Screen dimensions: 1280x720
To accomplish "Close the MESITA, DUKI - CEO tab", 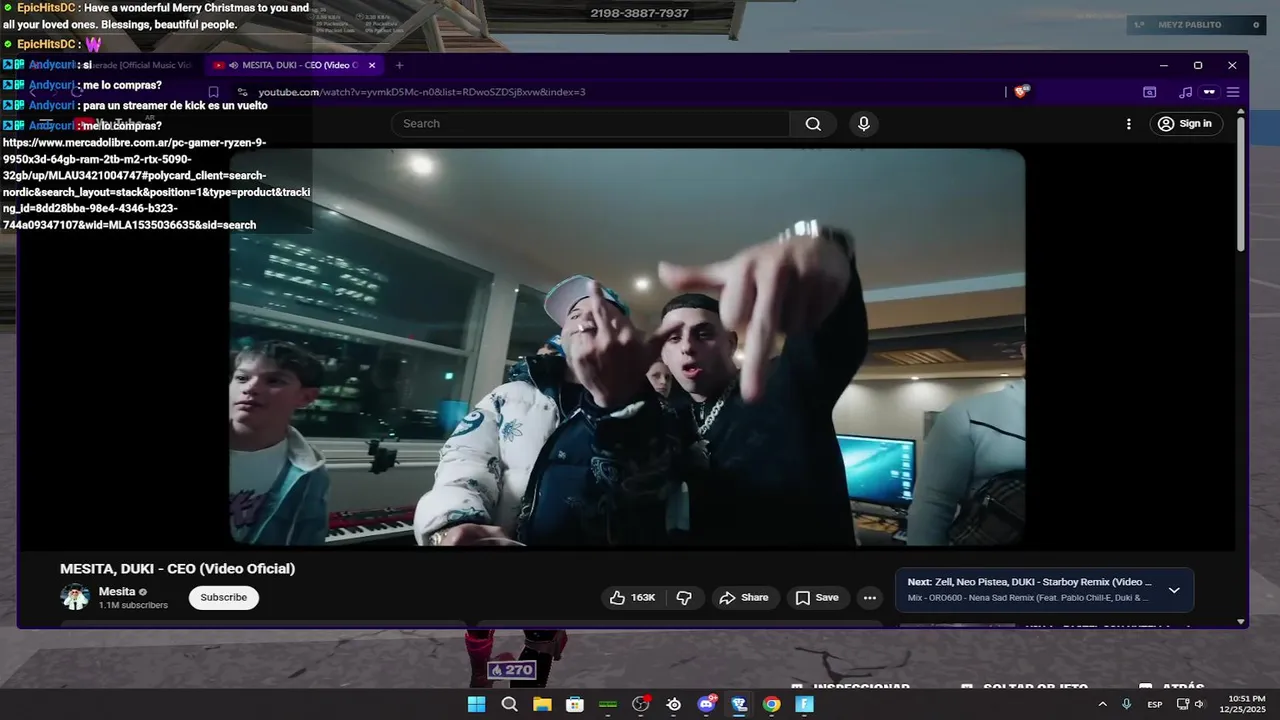I will click(372, 65).
